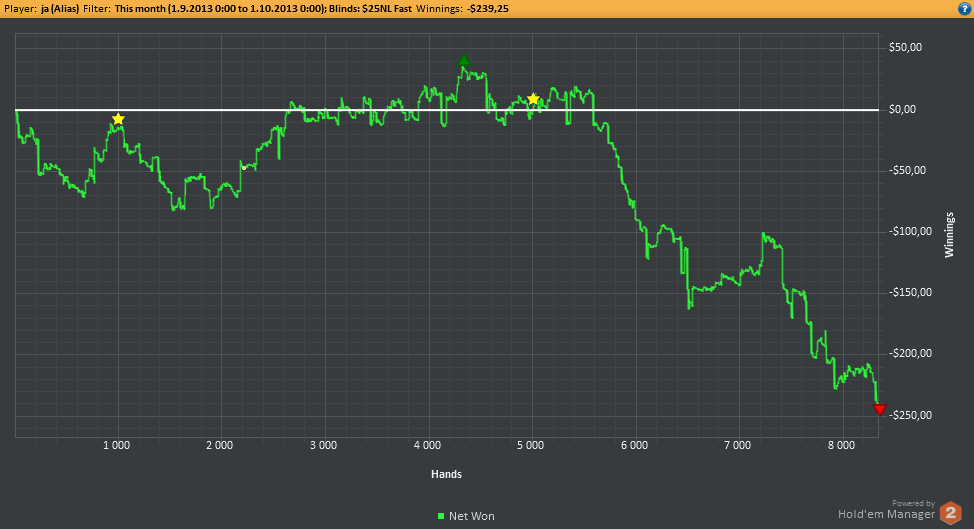This screenshot has height=529, width=974.
Task: Click the orange Hold'em Manager 2 logo
Action: (x=954, y=511)
